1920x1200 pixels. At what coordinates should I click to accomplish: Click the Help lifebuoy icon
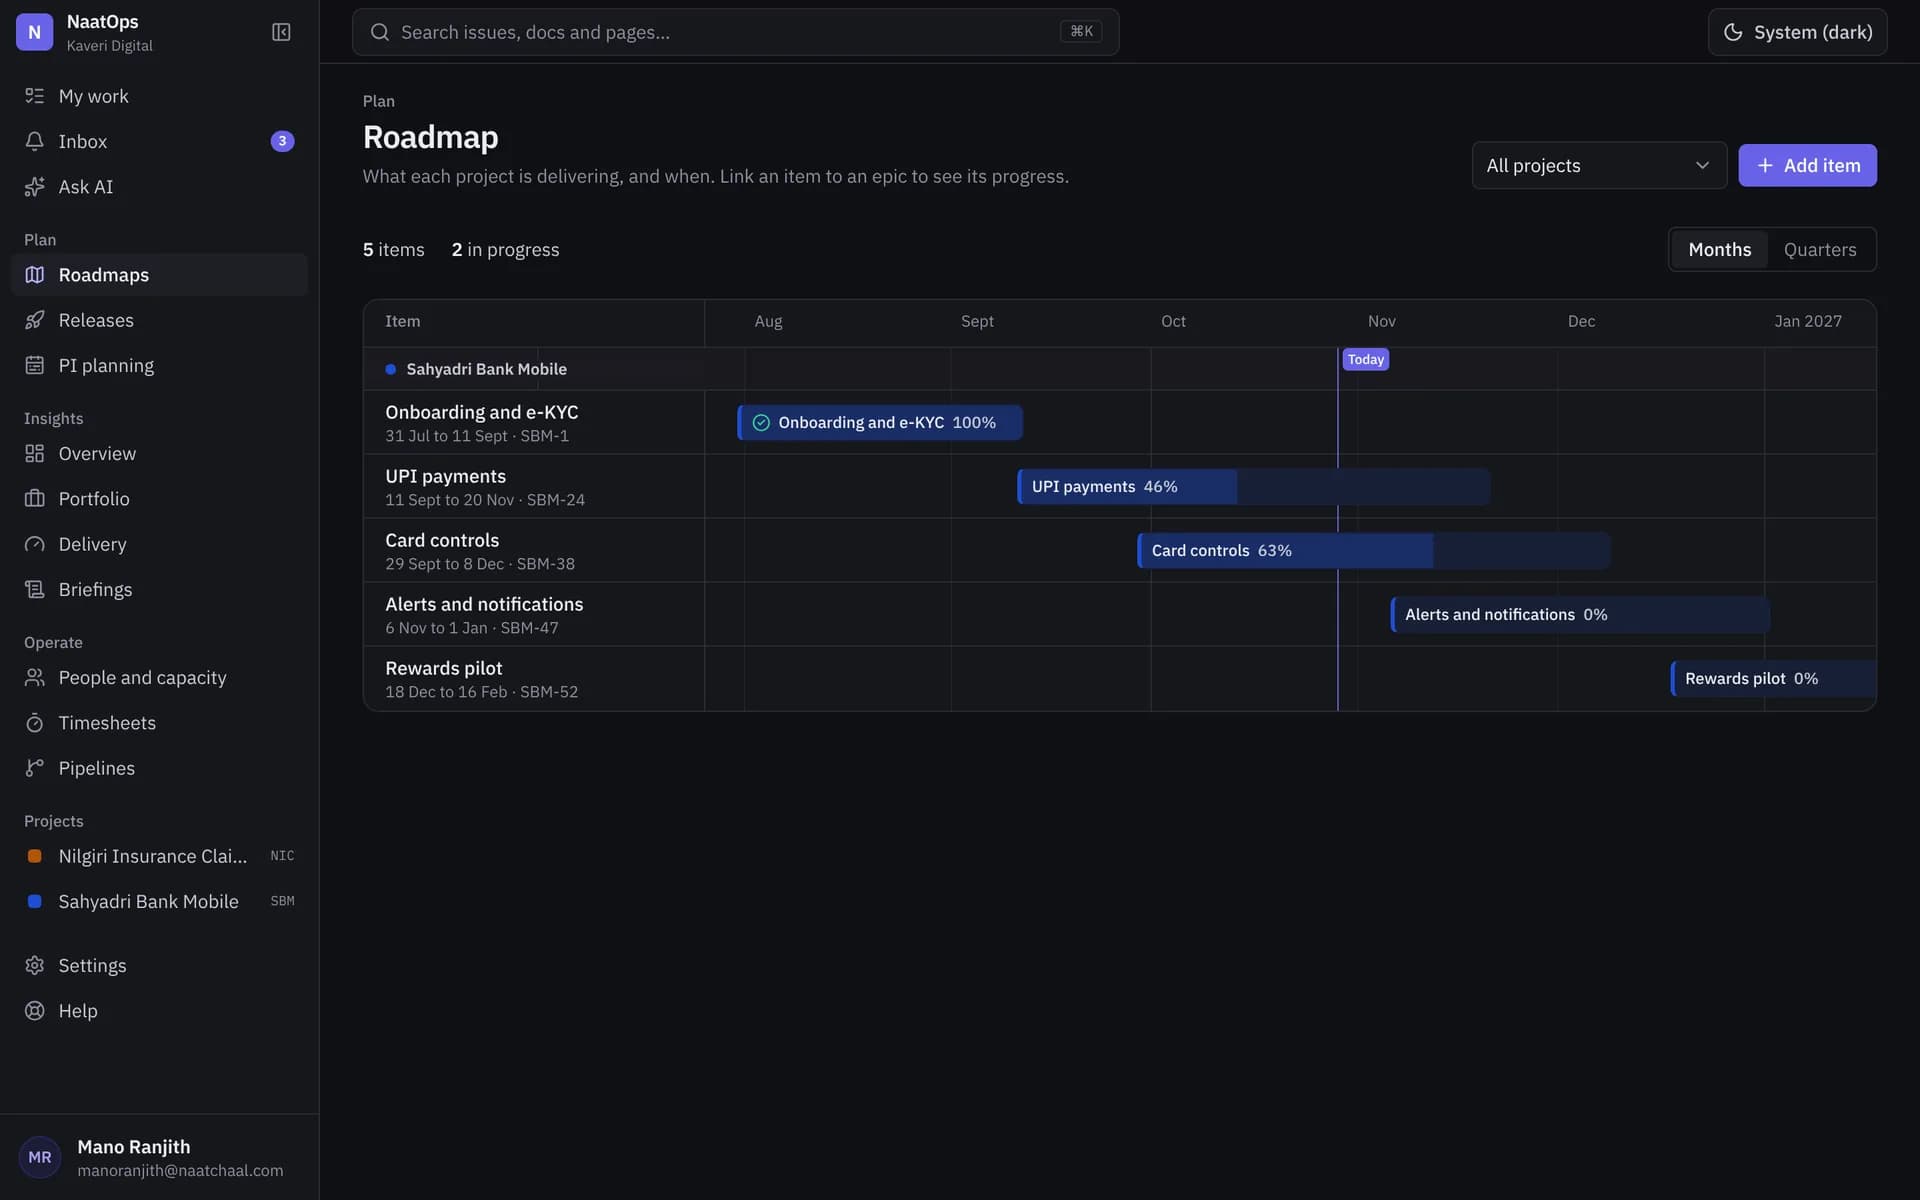[35, 1011]
